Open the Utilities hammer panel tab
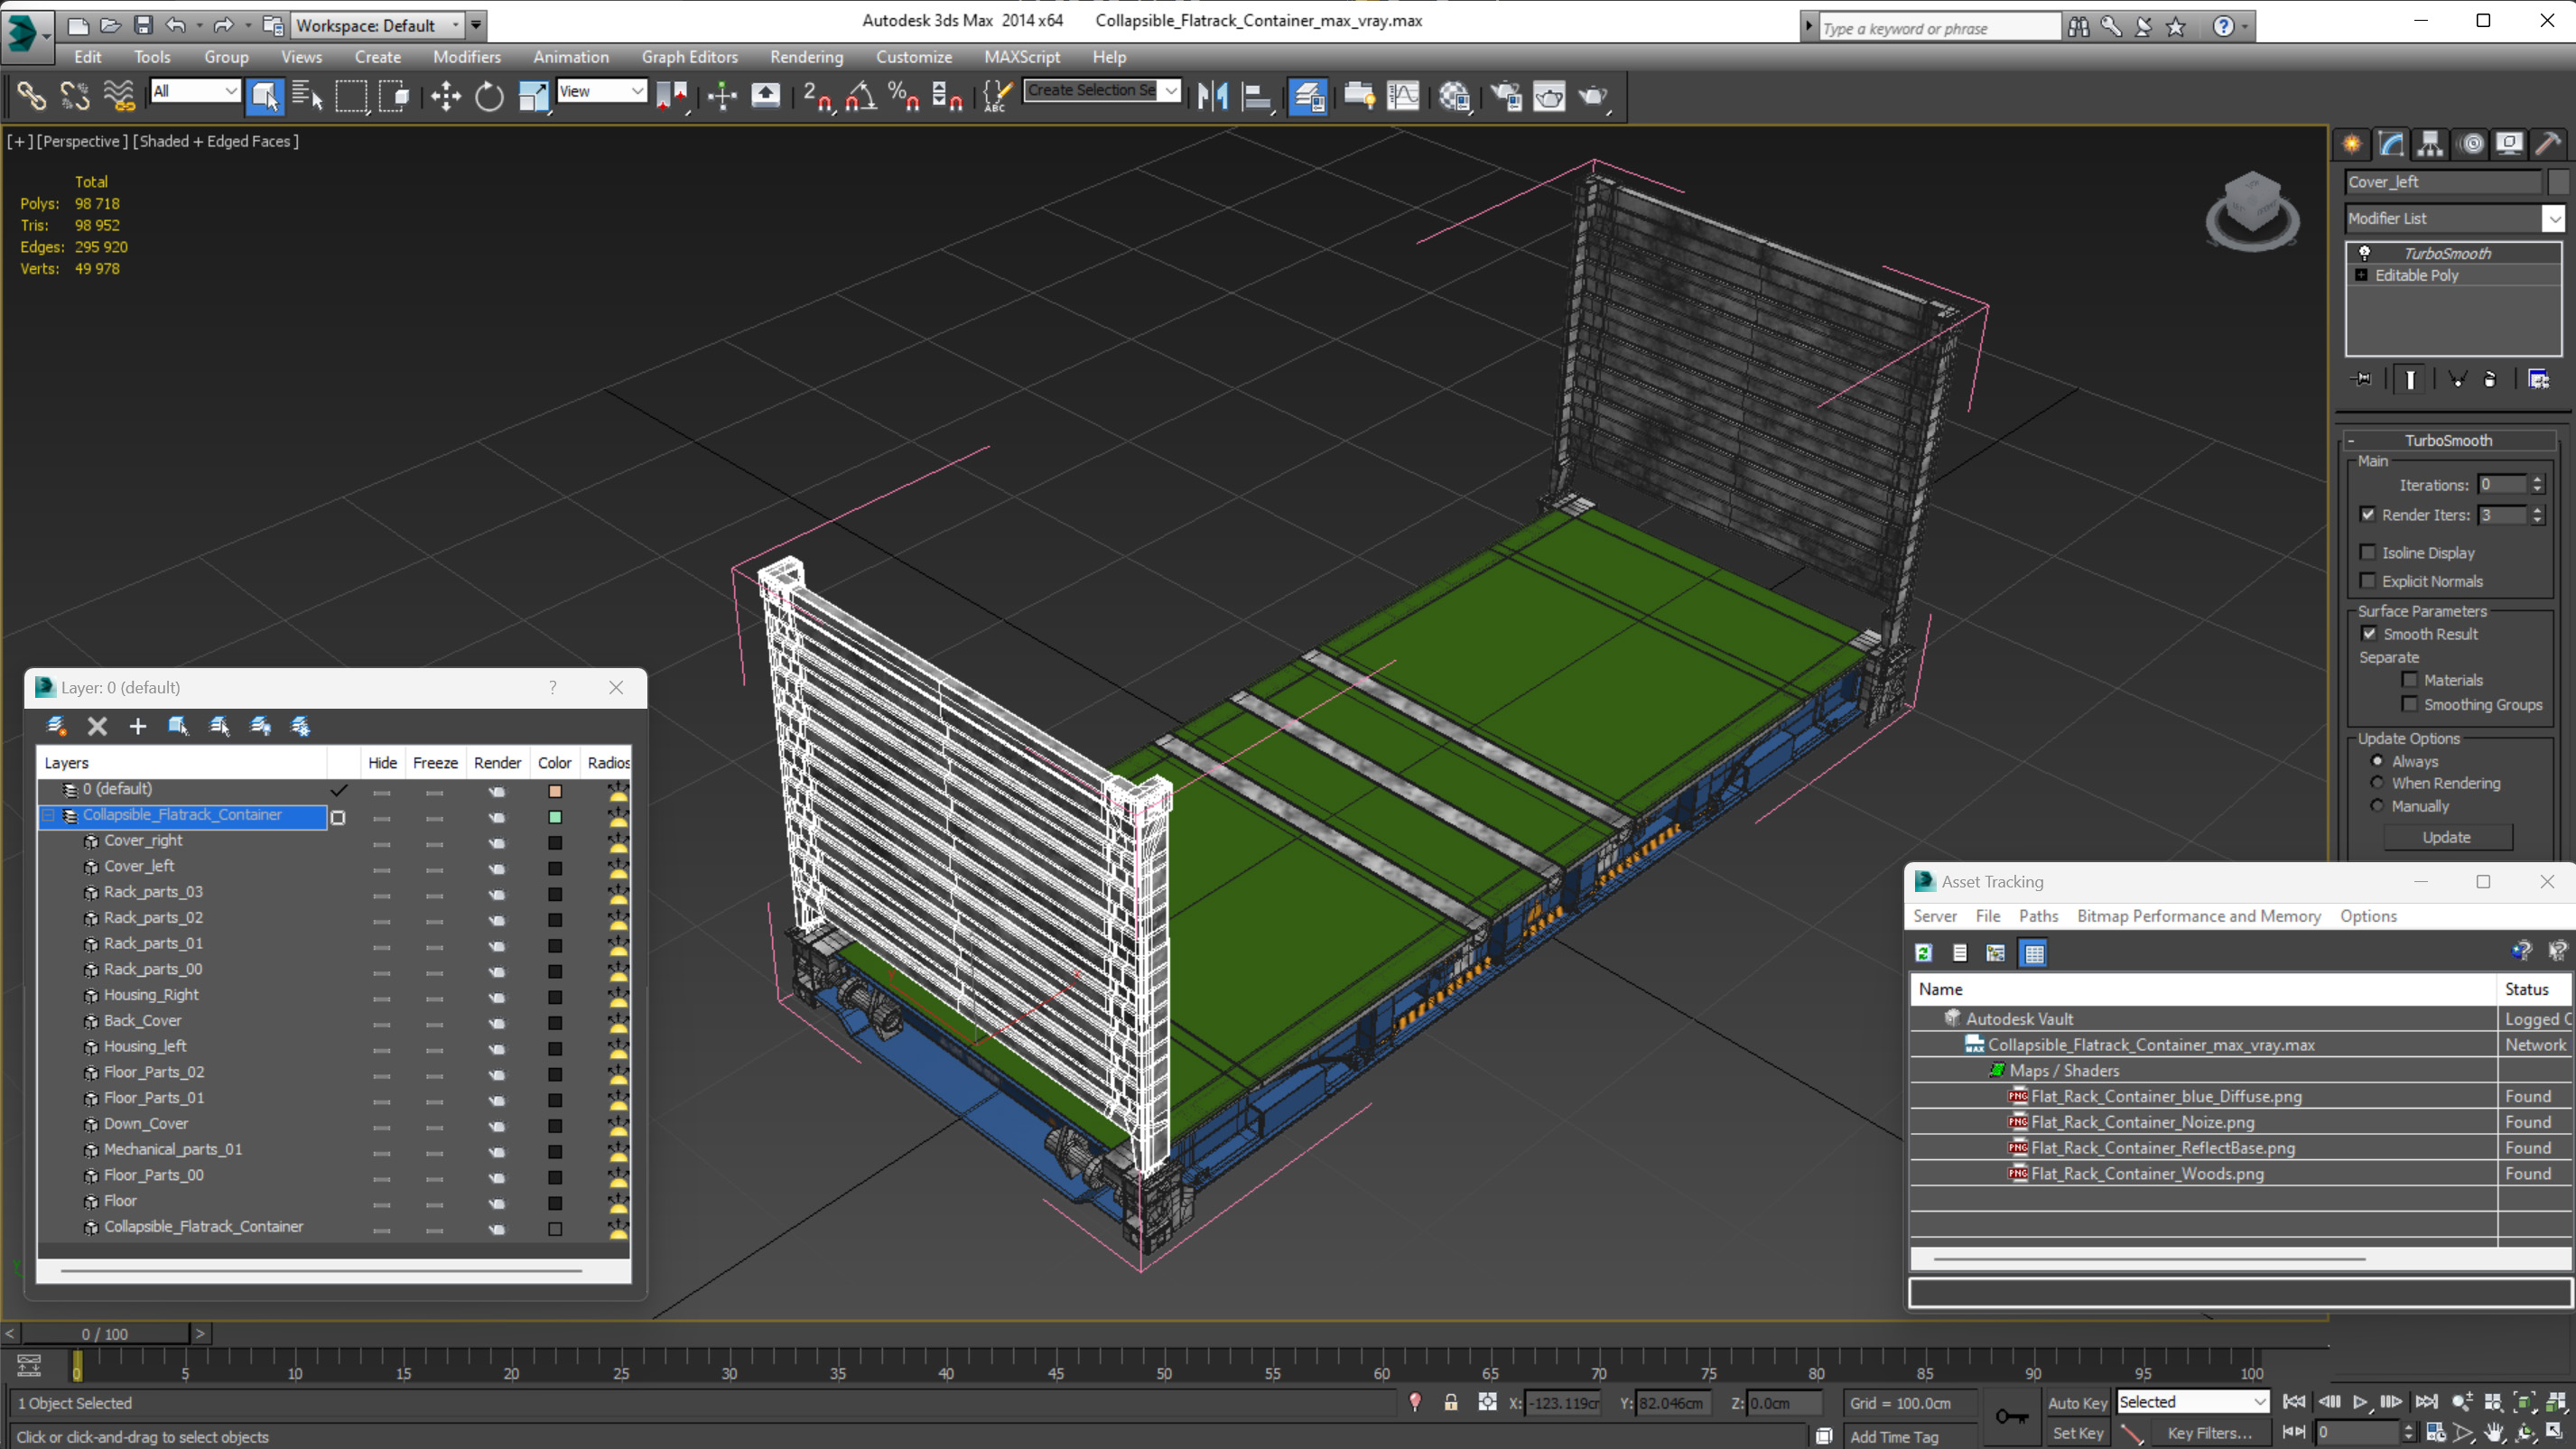The width and height of the screenshot is (2576, 1449). coord(2548,144)
